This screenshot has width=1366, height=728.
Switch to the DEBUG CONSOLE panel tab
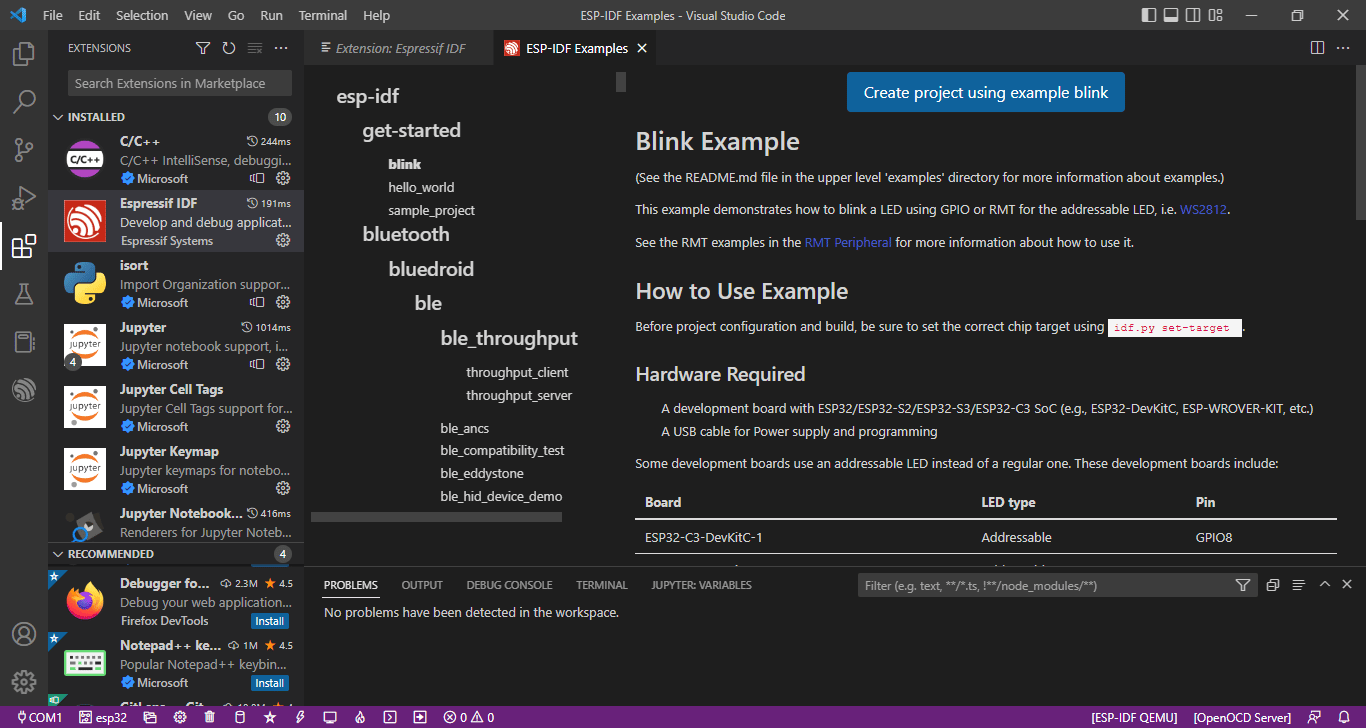[x=509, y=585]
